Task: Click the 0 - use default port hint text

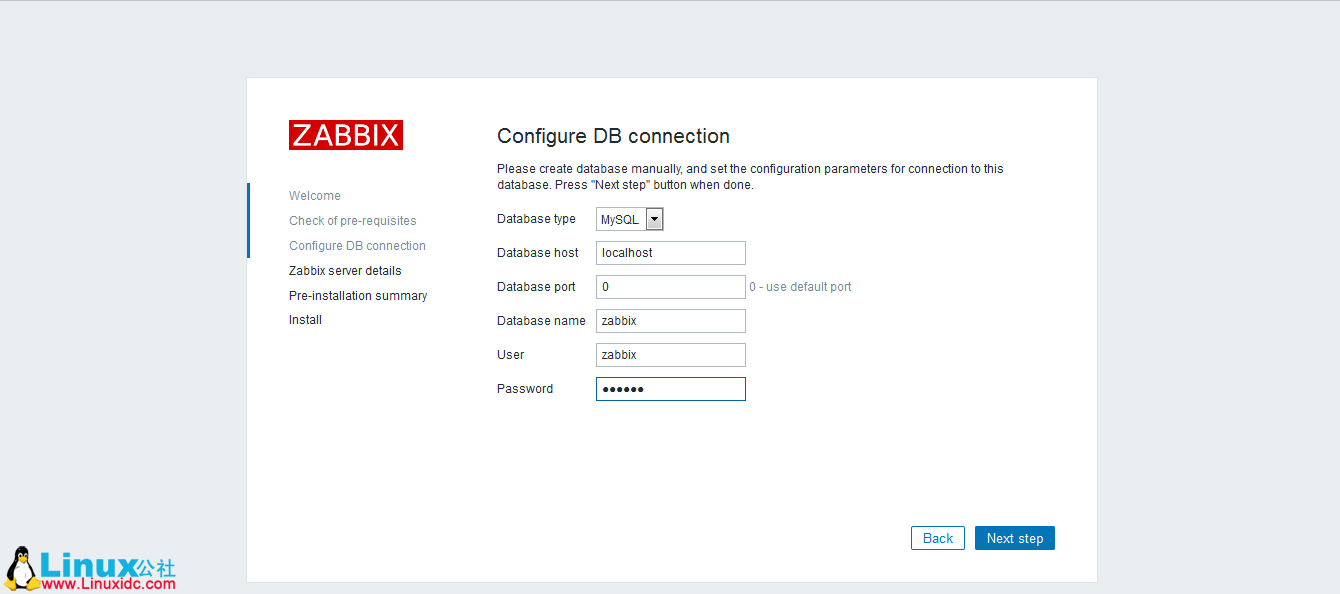Action: pyautogui.click(x=801, y=286)
